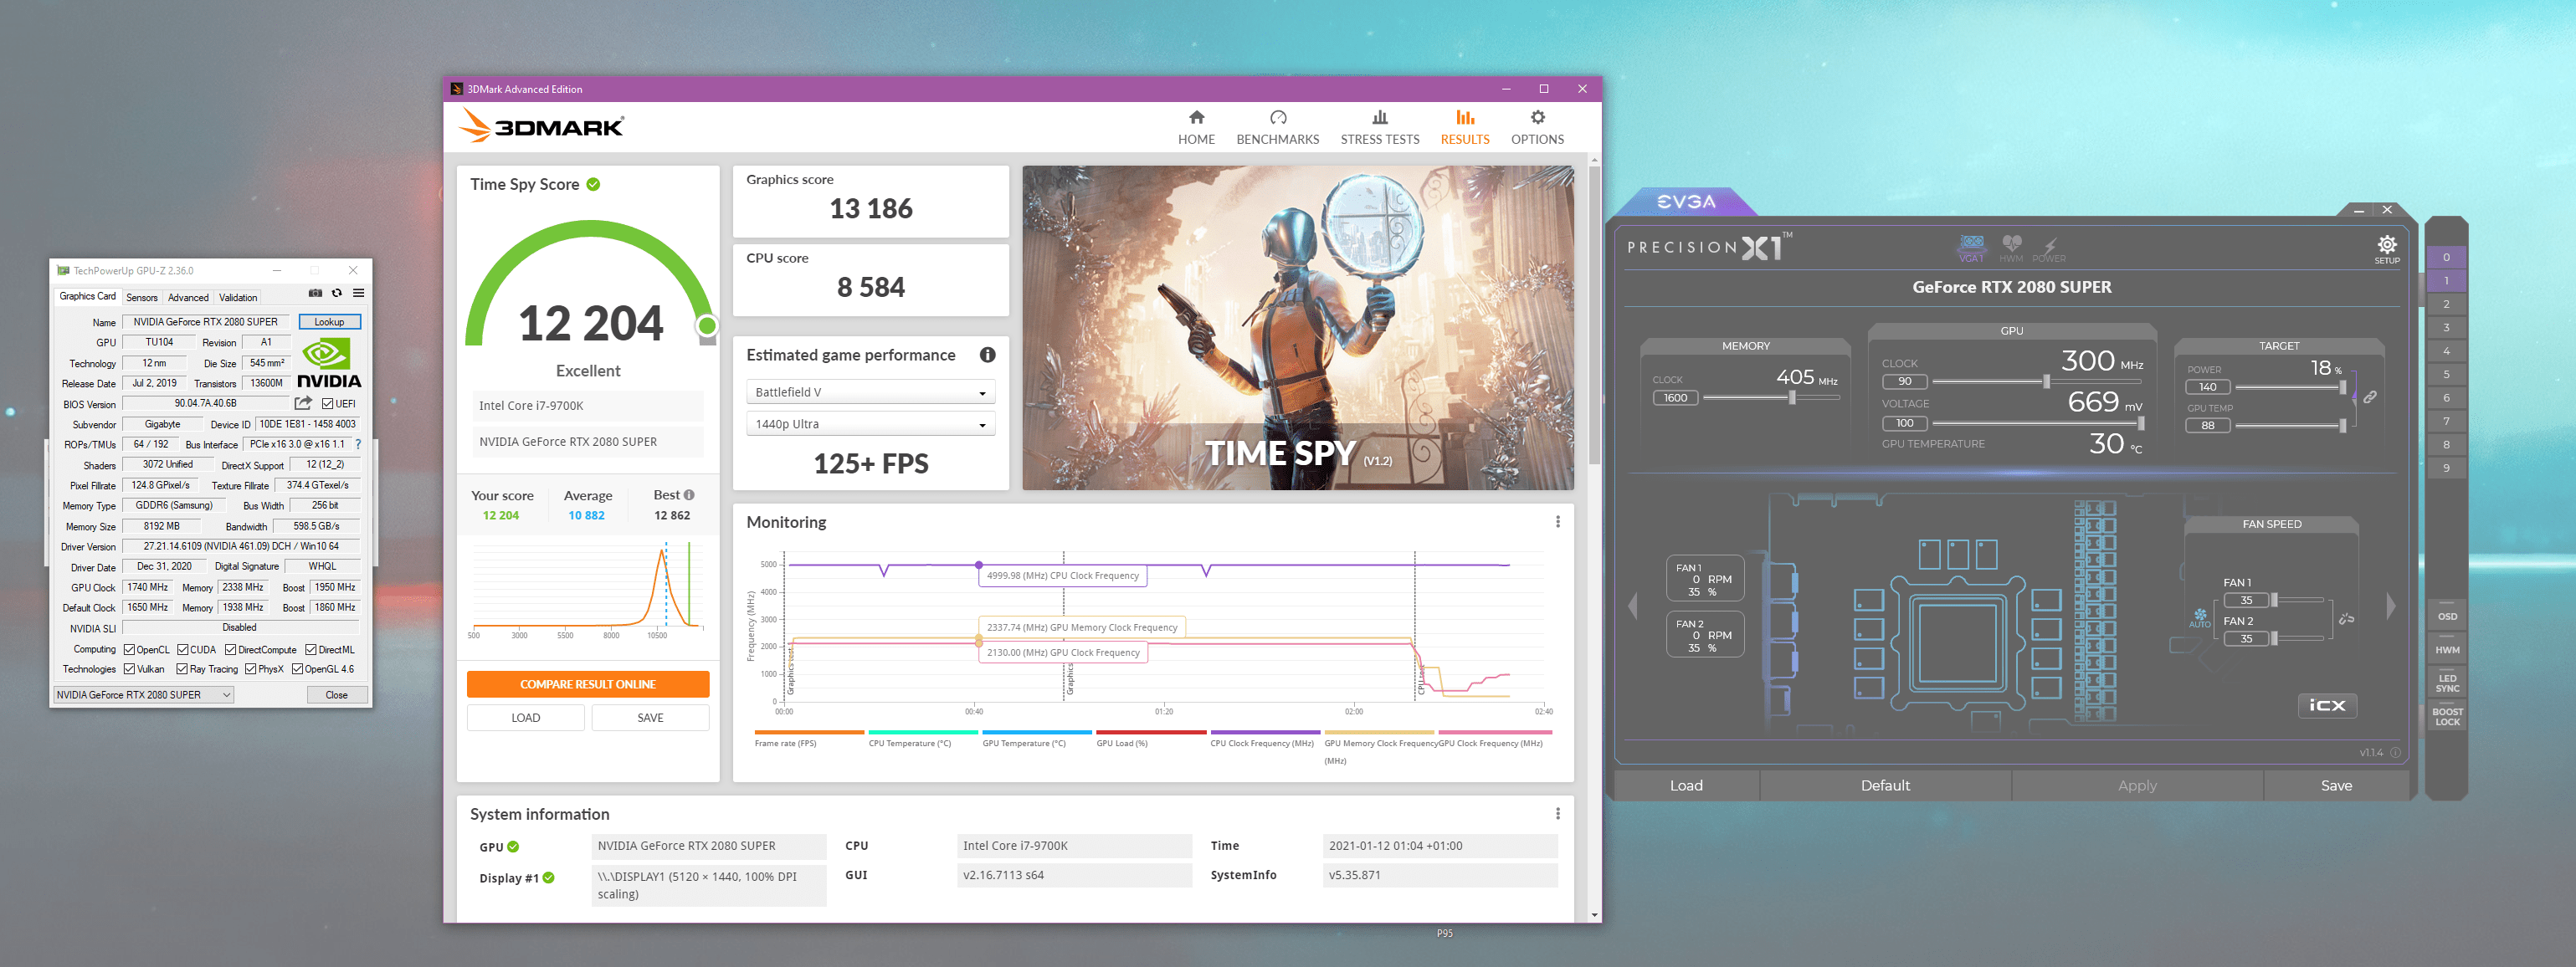Toggle the Vulkan checkbox in GPU-Z

coord(129,669)
